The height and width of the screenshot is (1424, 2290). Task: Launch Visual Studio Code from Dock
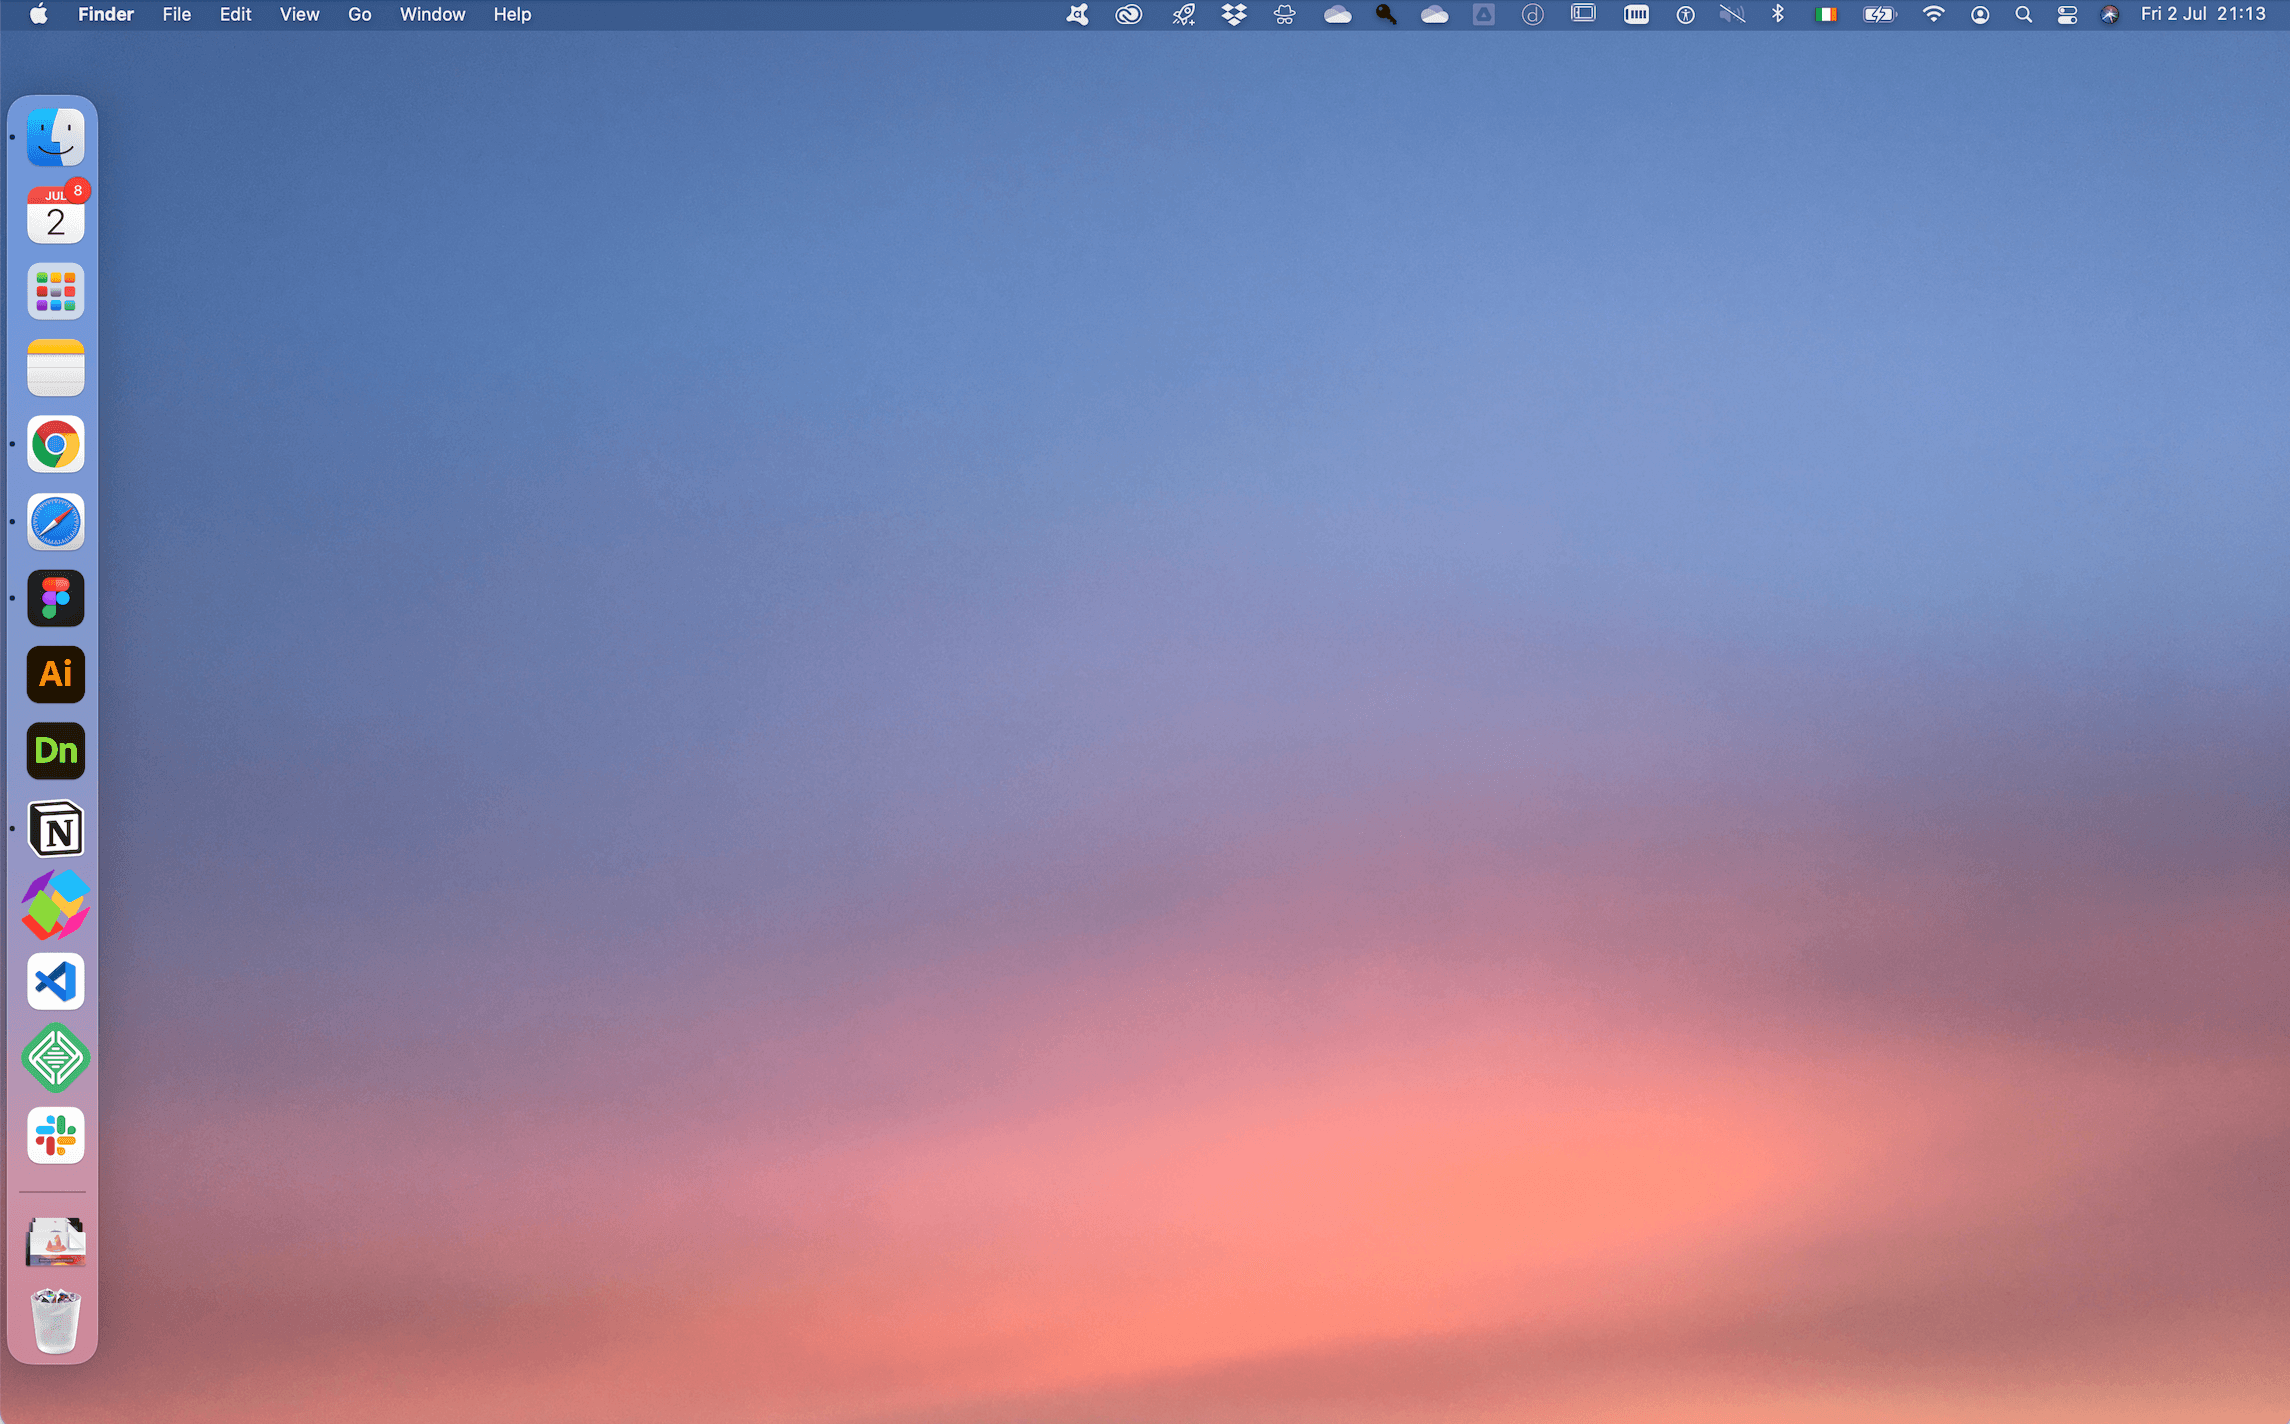click(x=55, y=981)
